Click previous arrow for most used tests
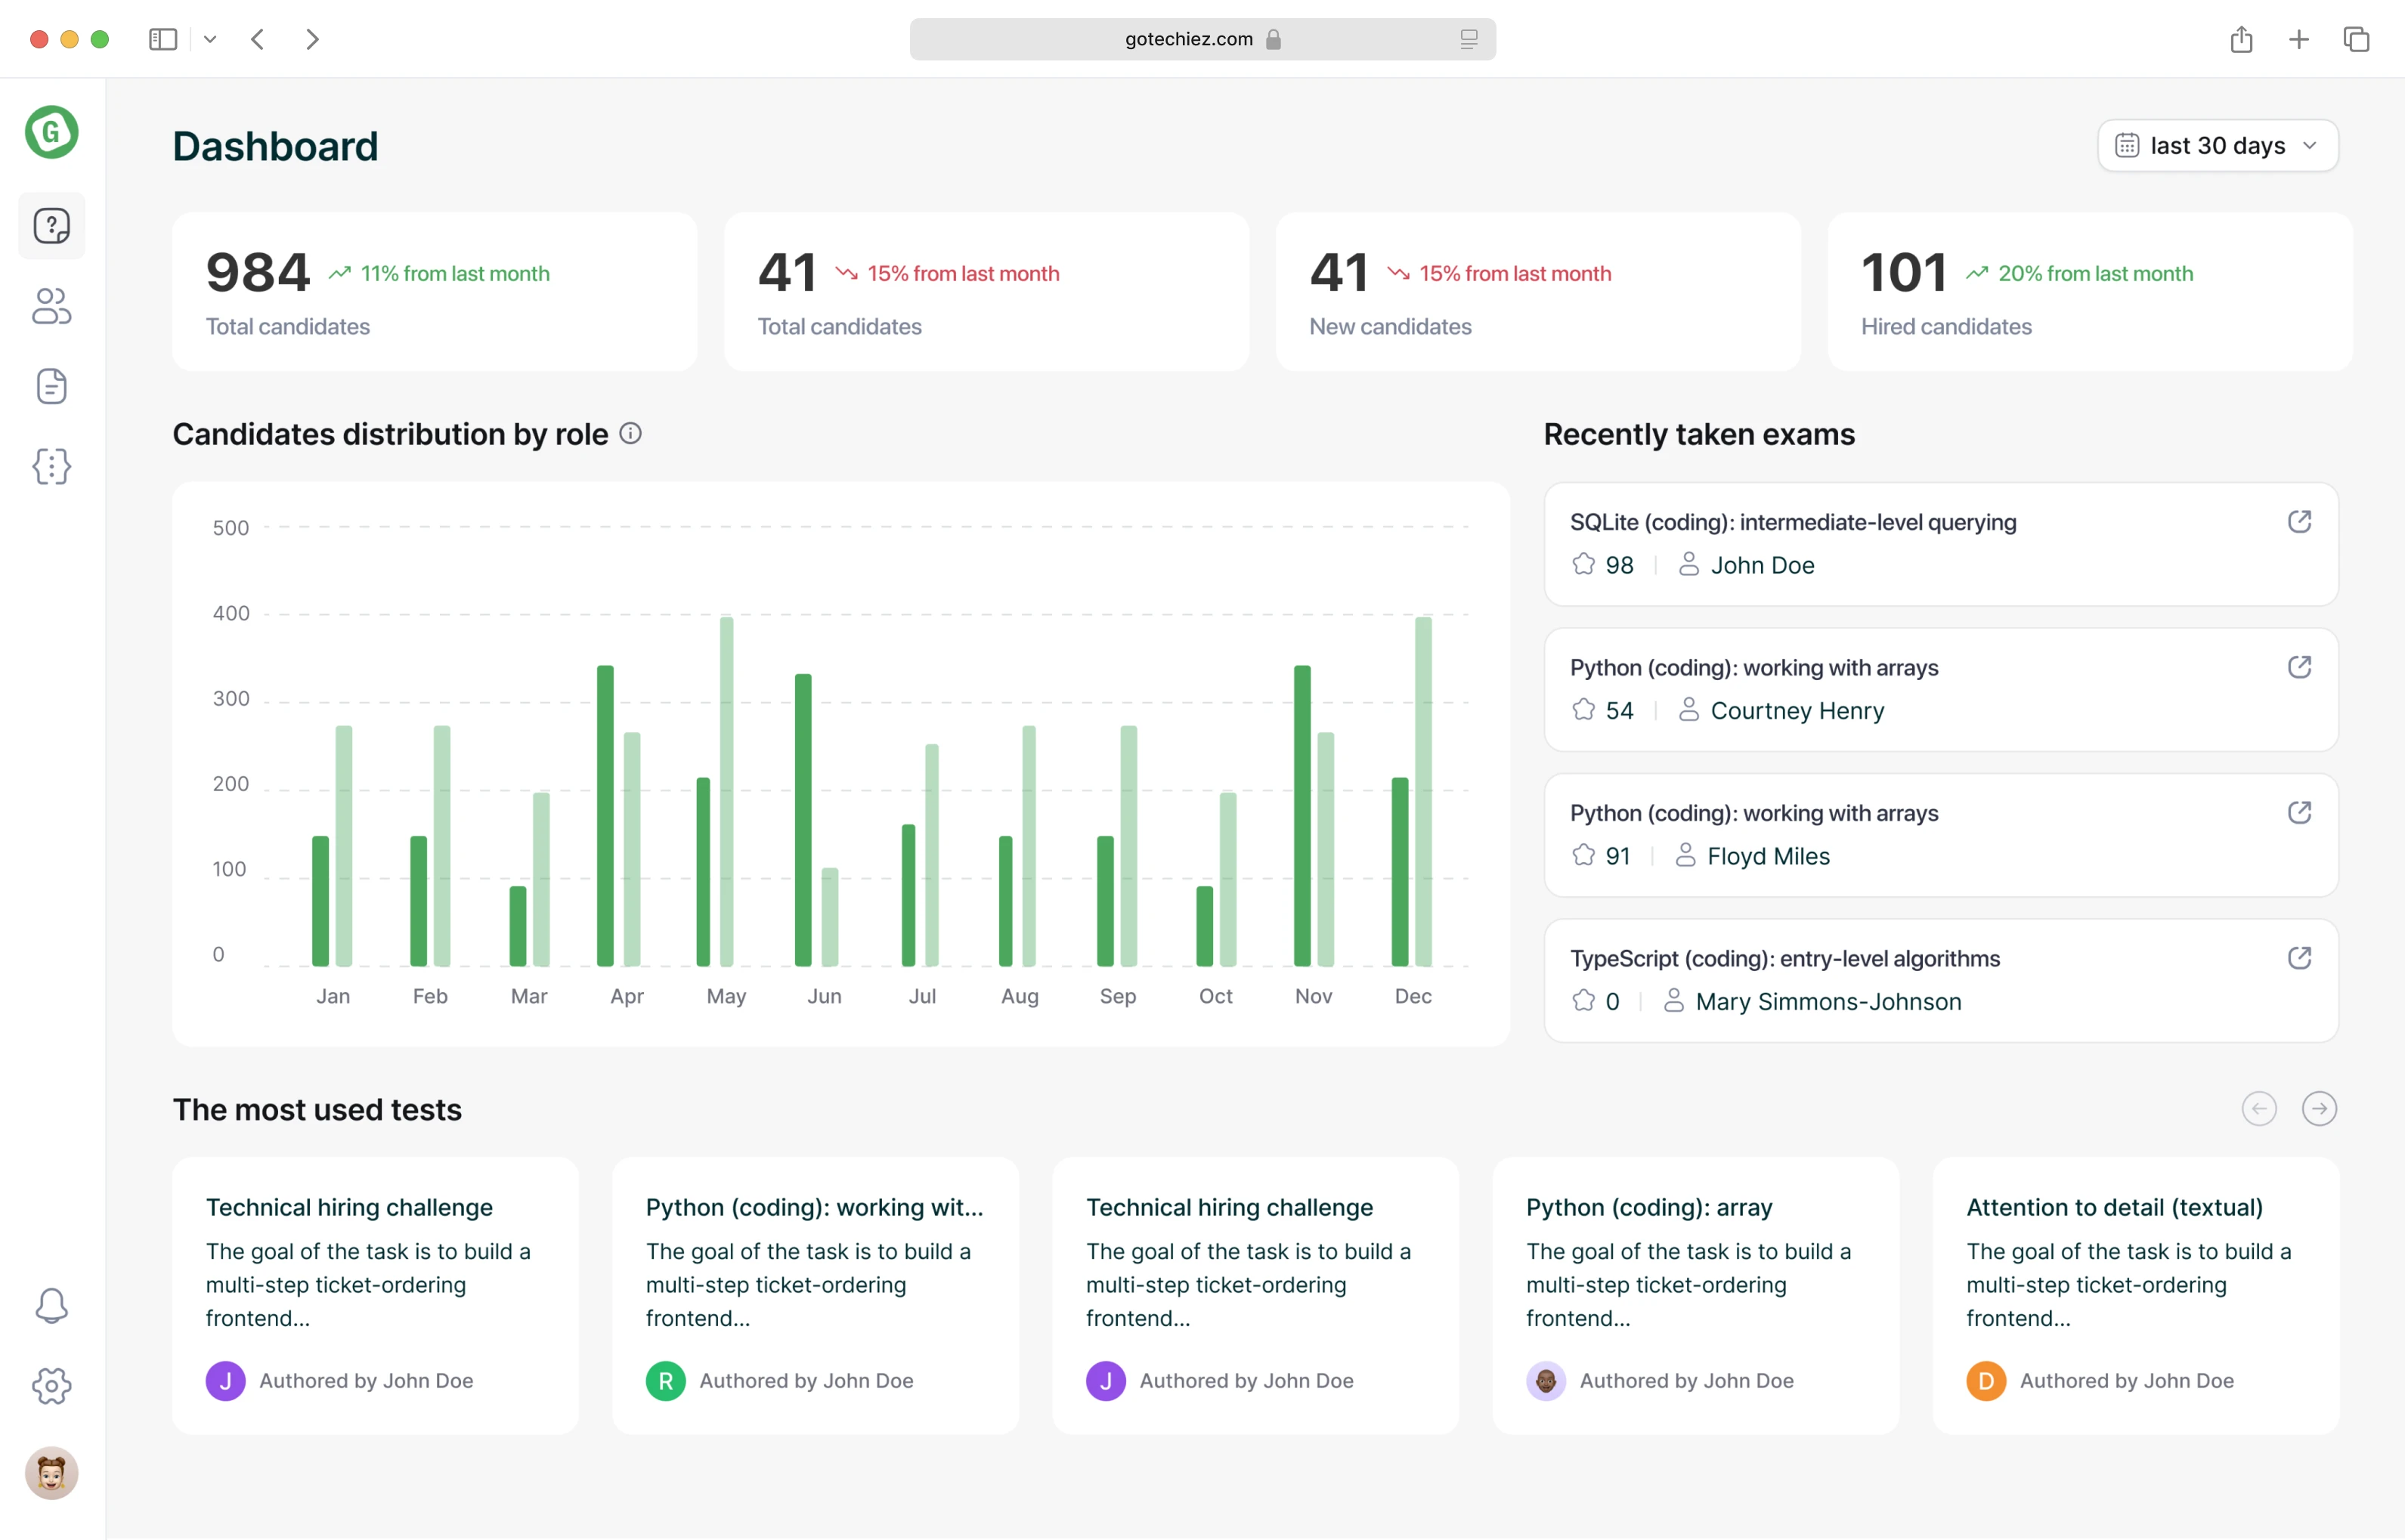This screenshot has width=2405, height=1540. tap(2259, 1108)
